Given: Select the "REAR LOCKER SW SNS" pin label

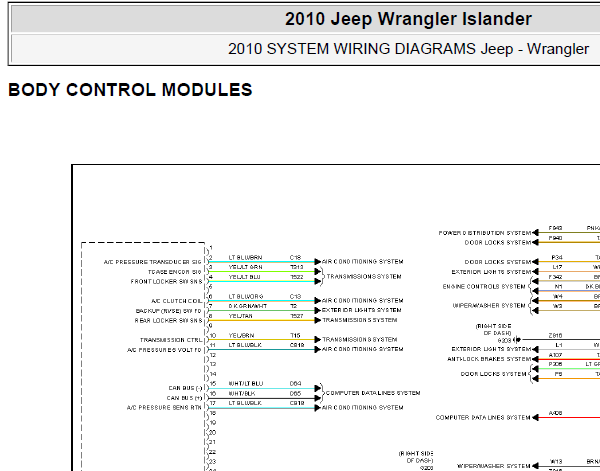Looking at the screenshot, I should (x=168, y=321).
